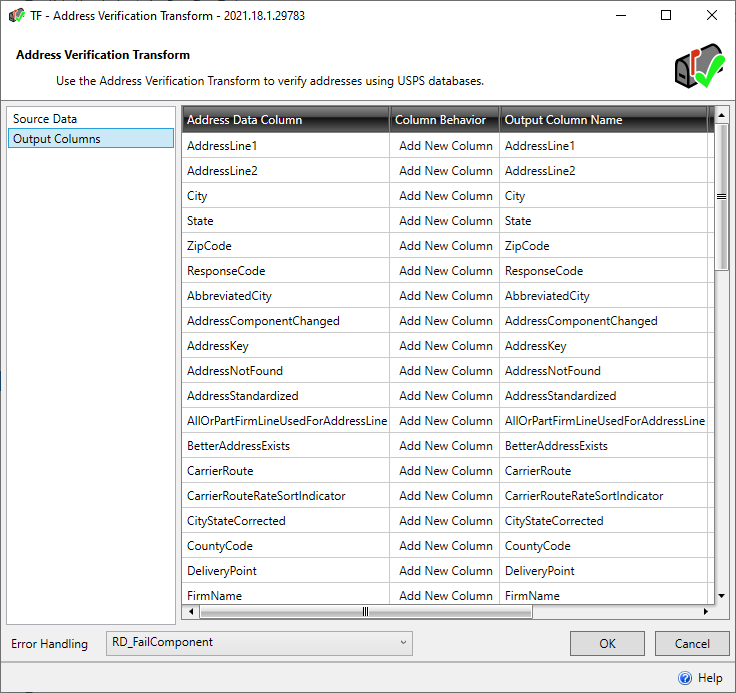Screen dimensions: 736x693
Task: Maximize the Address Verification Transform window
Action: pyautogui.click(x=666, y=15)
